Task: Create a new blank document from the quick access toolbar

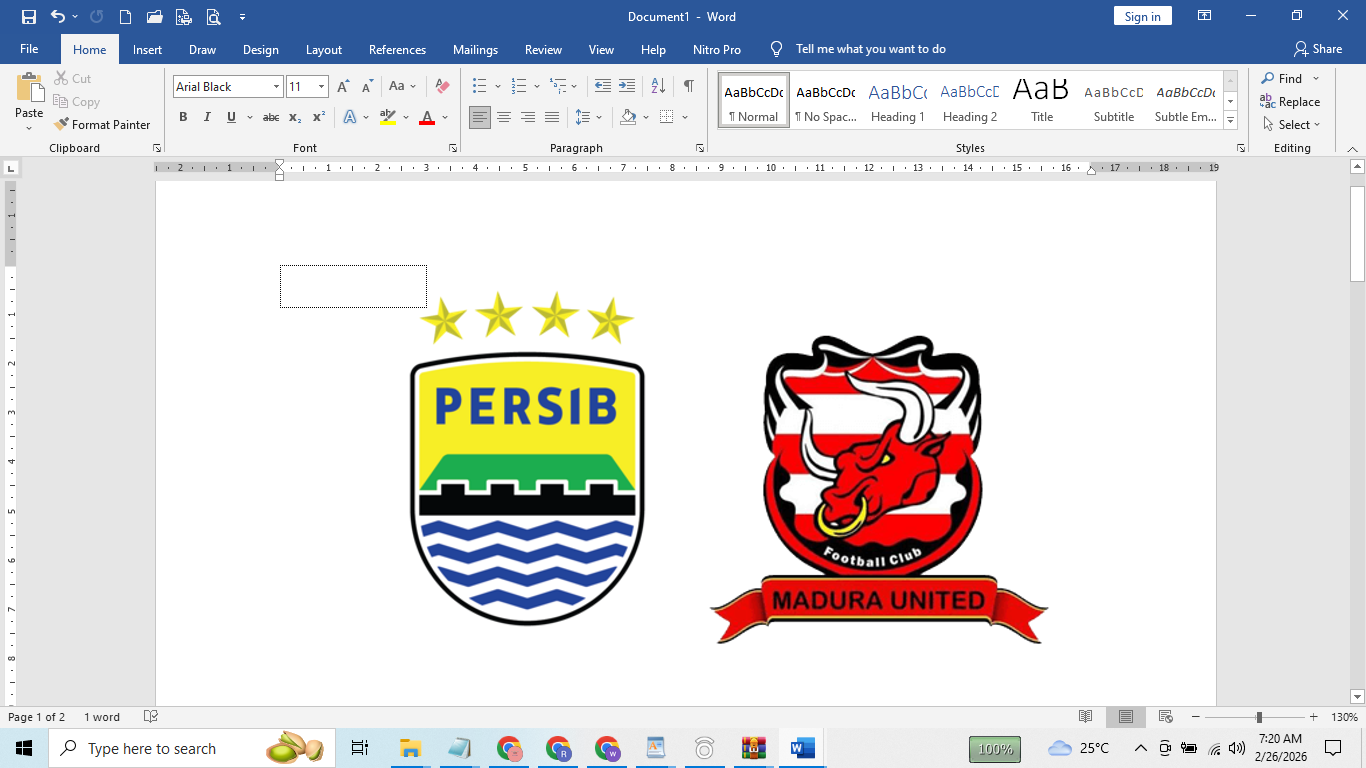Action: [x=125, y=17]
